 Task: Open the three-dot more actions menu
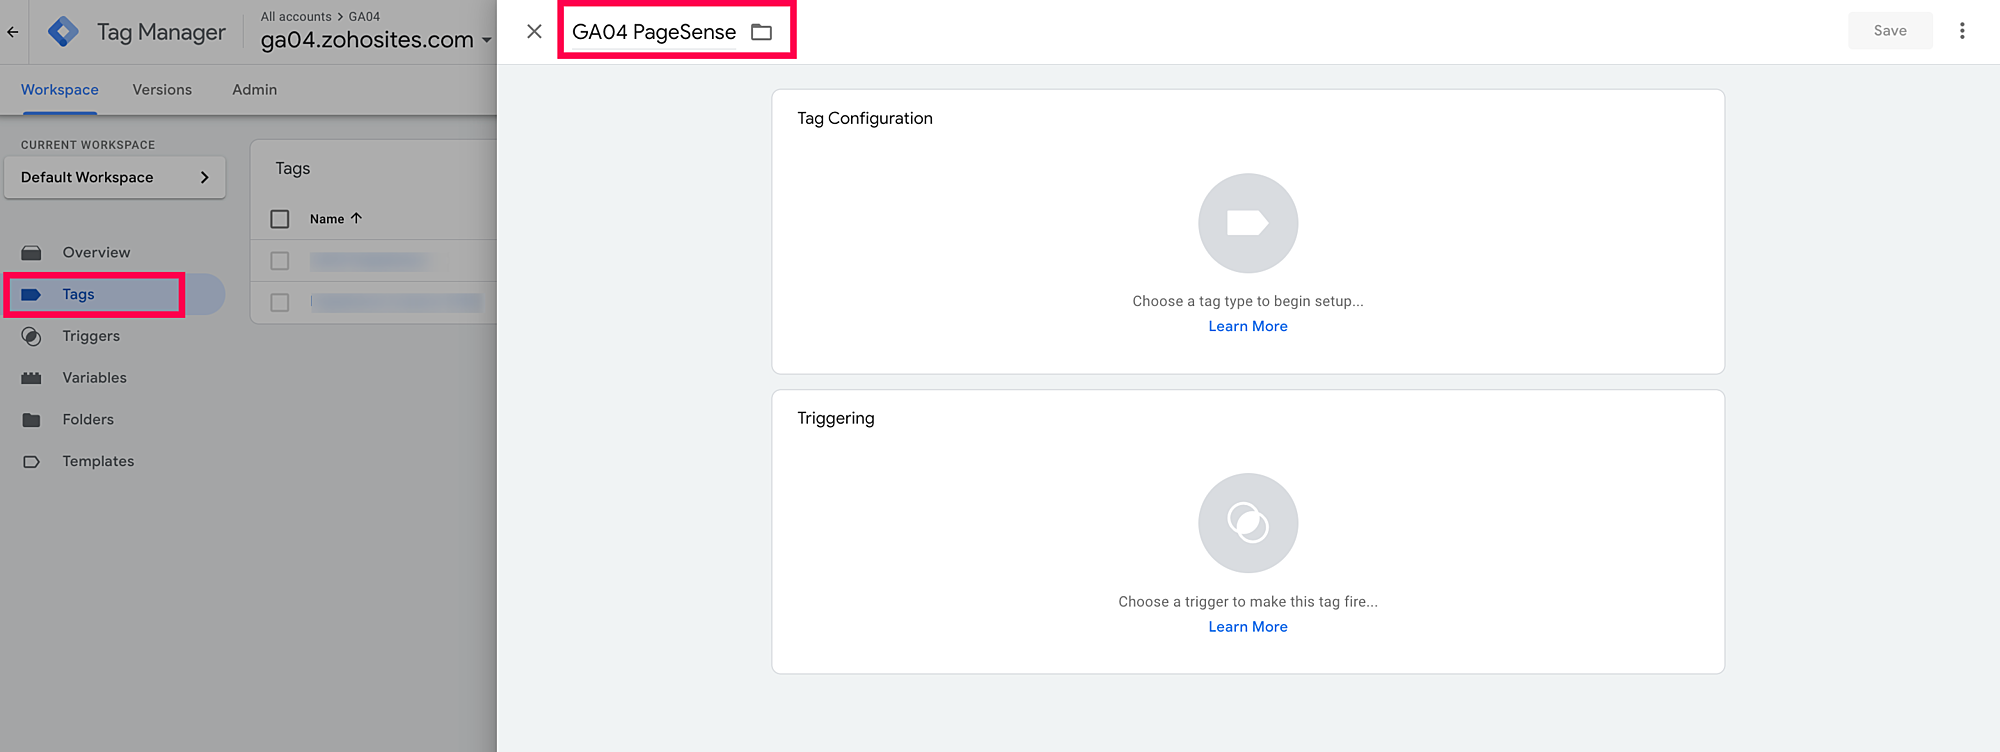[x=1962, y=31]
